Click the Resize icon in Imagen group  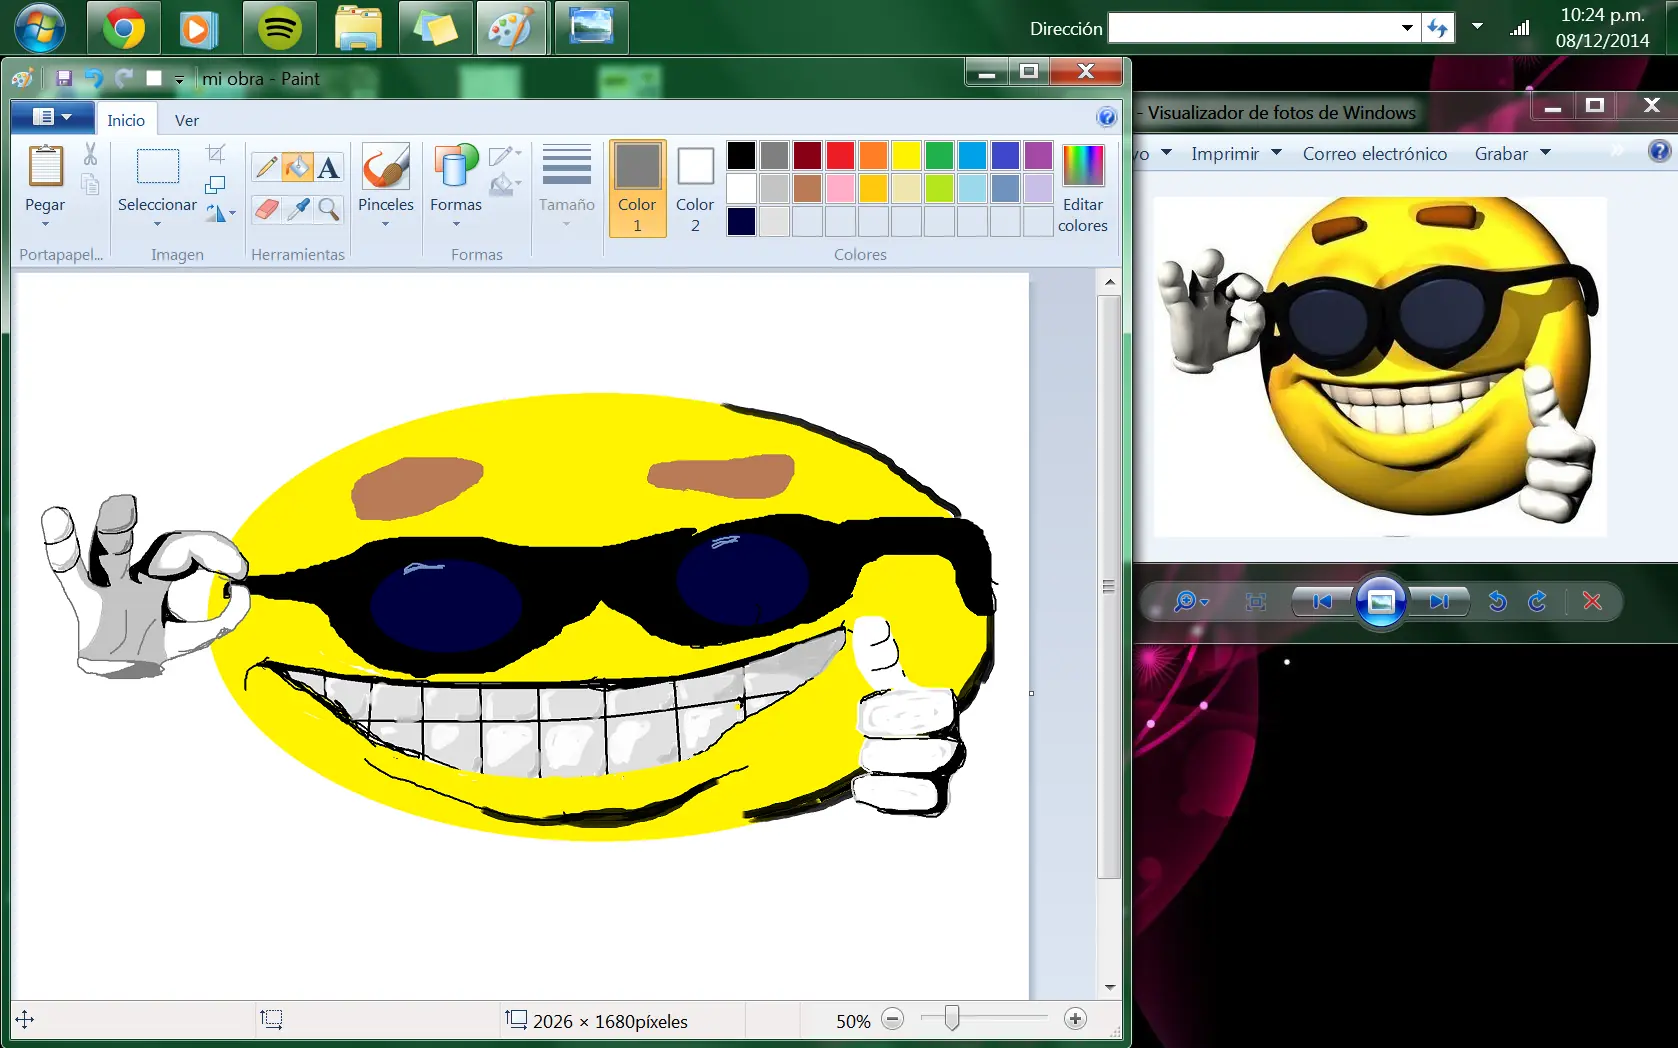215,185
